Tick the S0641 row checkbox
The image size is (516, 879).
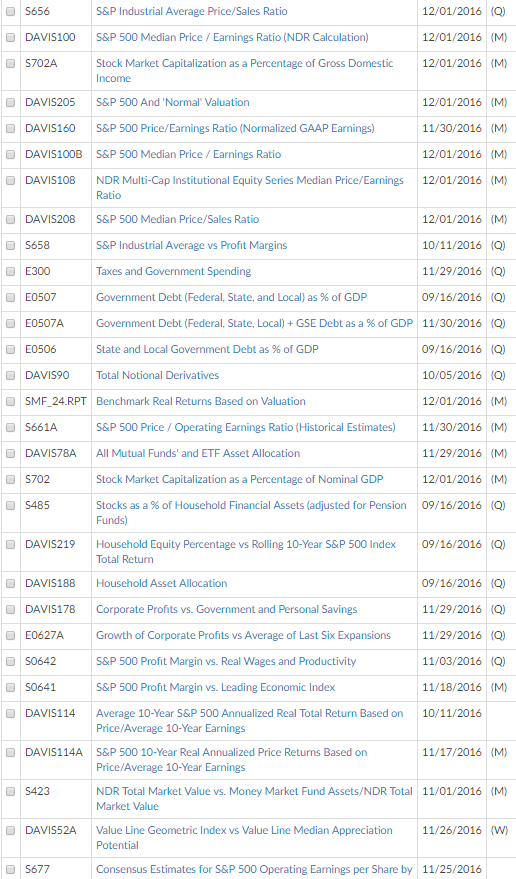click(10, 687)
